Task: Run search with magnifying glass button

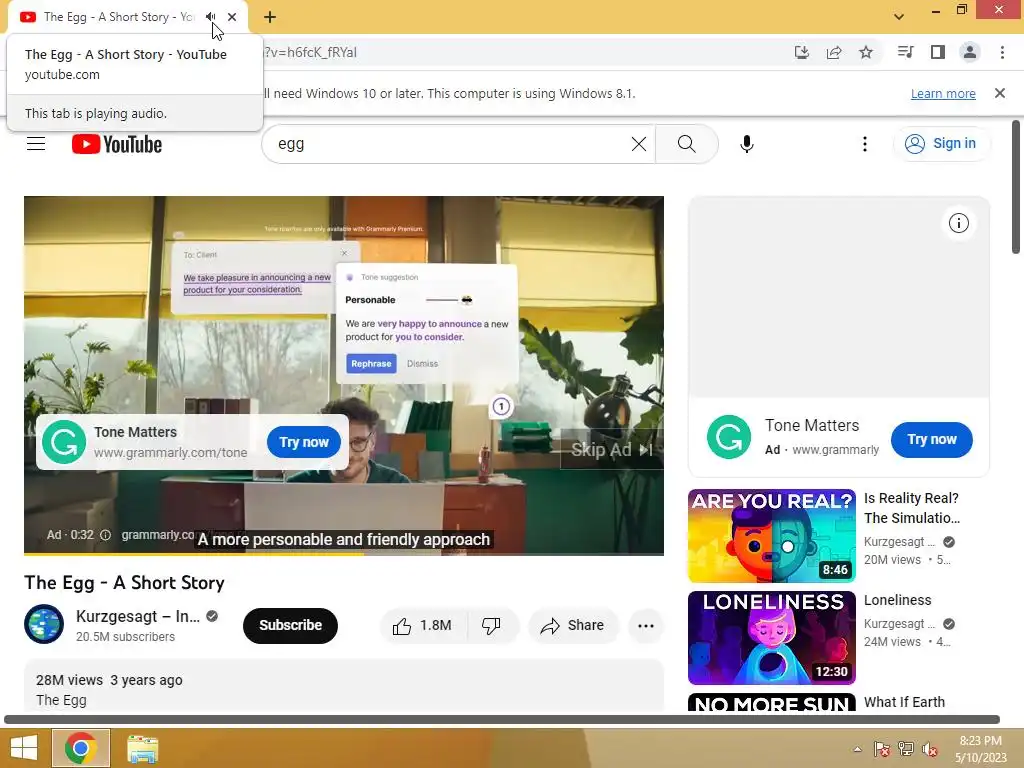Action: (686, 144)
